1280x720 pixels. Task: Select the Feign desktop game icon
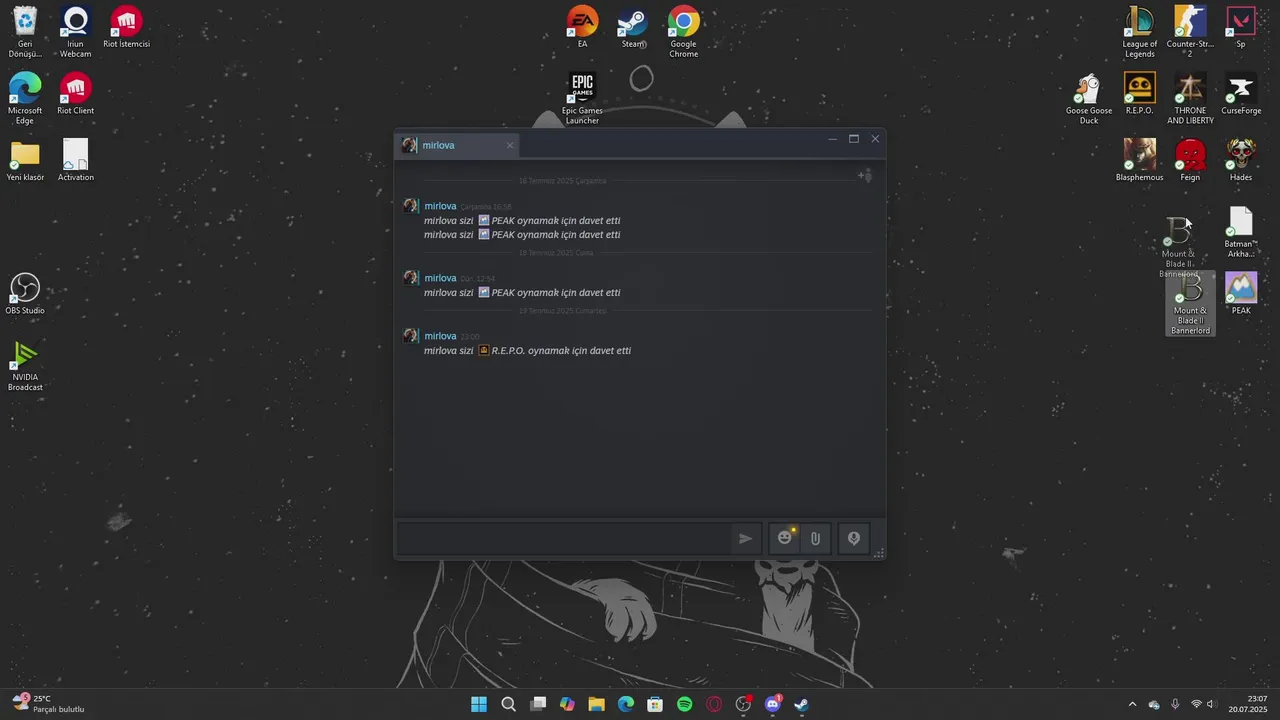tap(1190, 160)
